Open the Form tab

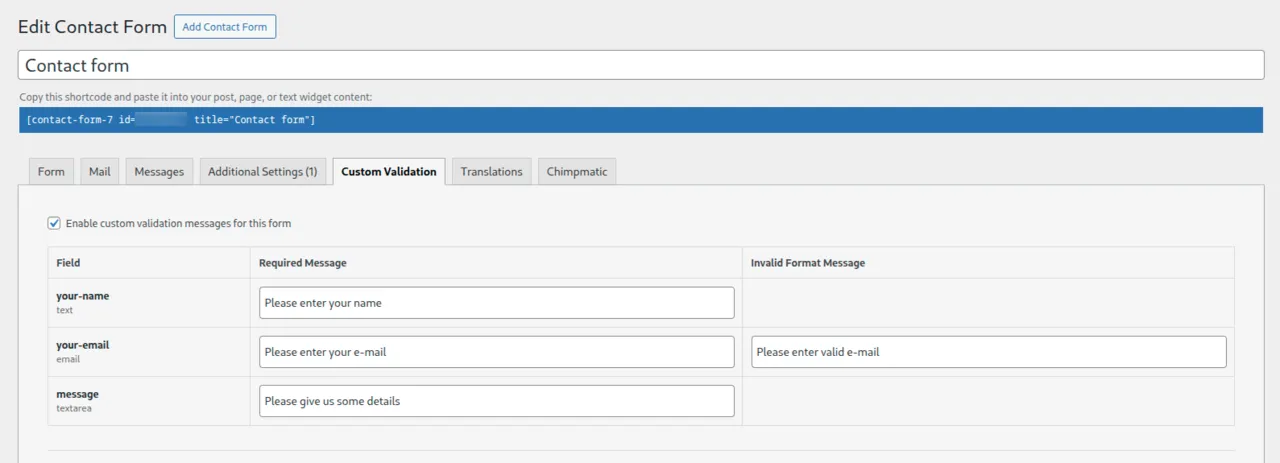click(x=51, y=172)
